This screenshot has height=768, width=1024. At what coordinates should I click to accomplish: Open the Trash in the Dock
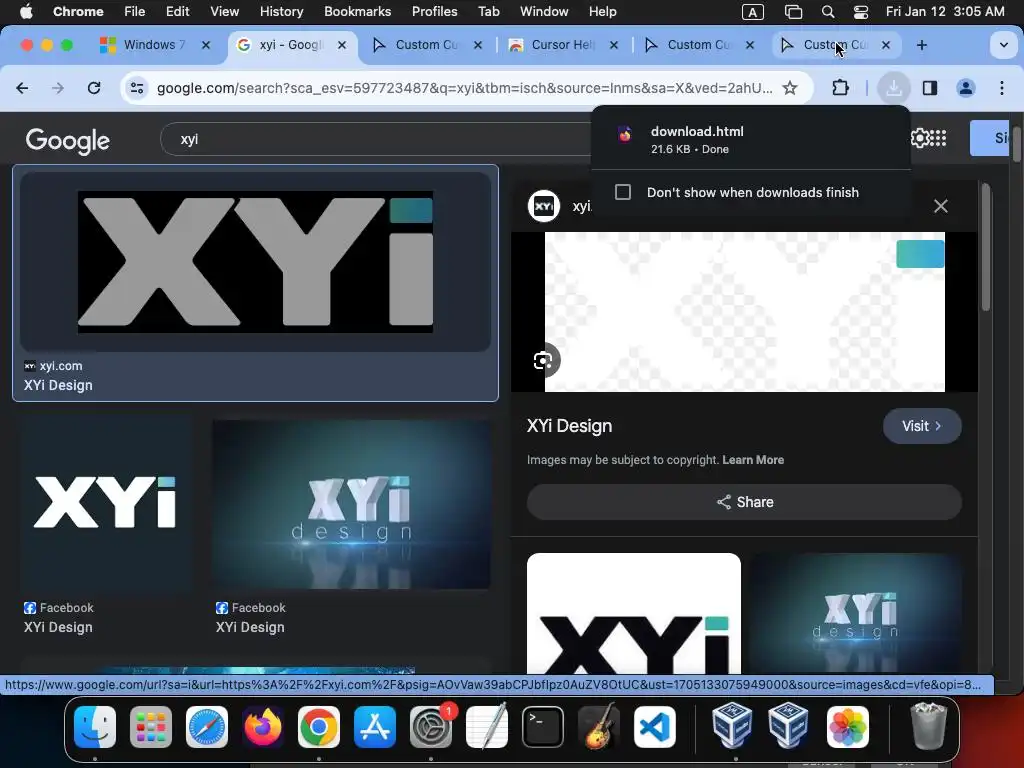[928, 727]
